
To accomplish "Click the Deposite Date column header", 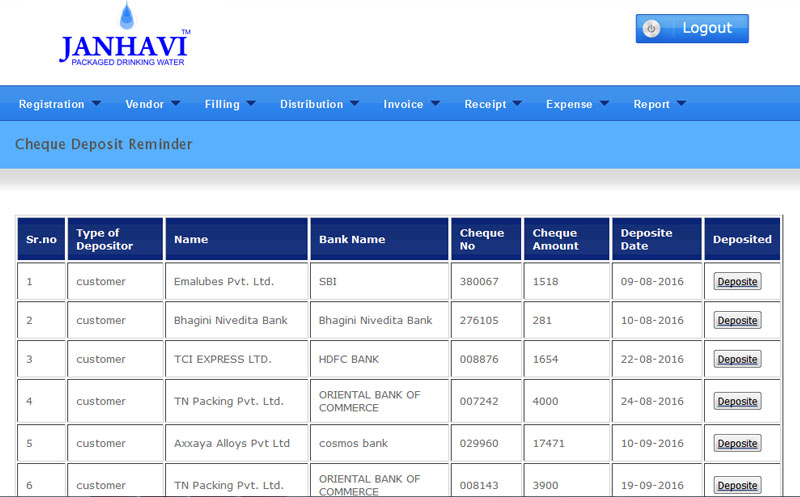I will pyautogui.click(x=657, y=239).
